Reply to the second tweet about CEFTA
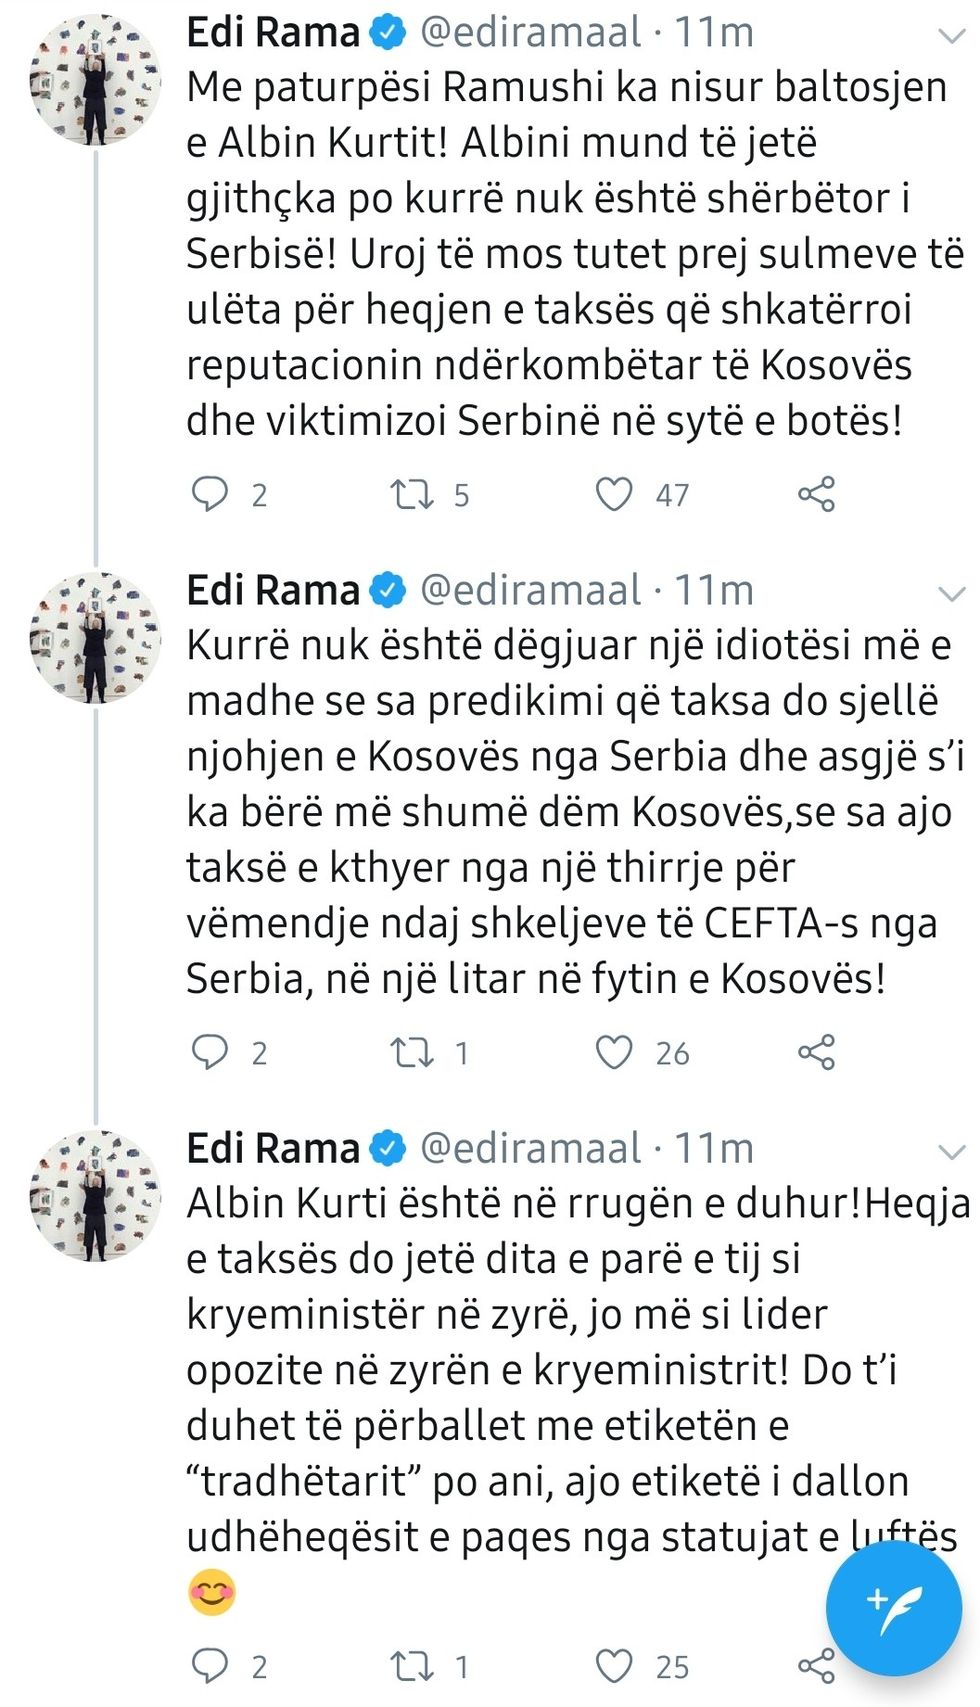Screen dimensions: 980x1707 pyautogui.click(x=213, y=1050)
